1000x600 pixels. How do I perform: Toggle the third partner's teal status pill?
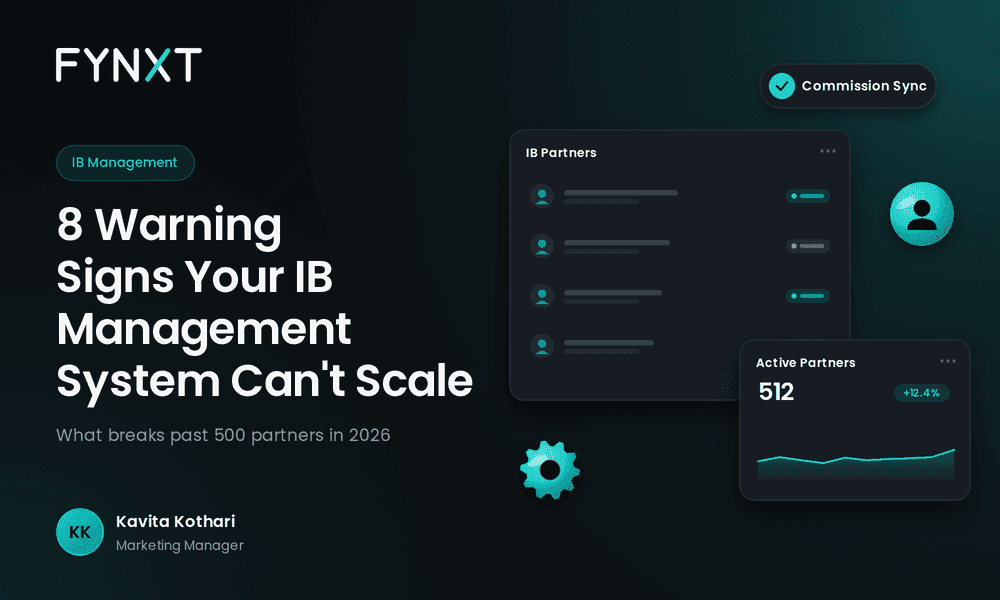(807, 296)
